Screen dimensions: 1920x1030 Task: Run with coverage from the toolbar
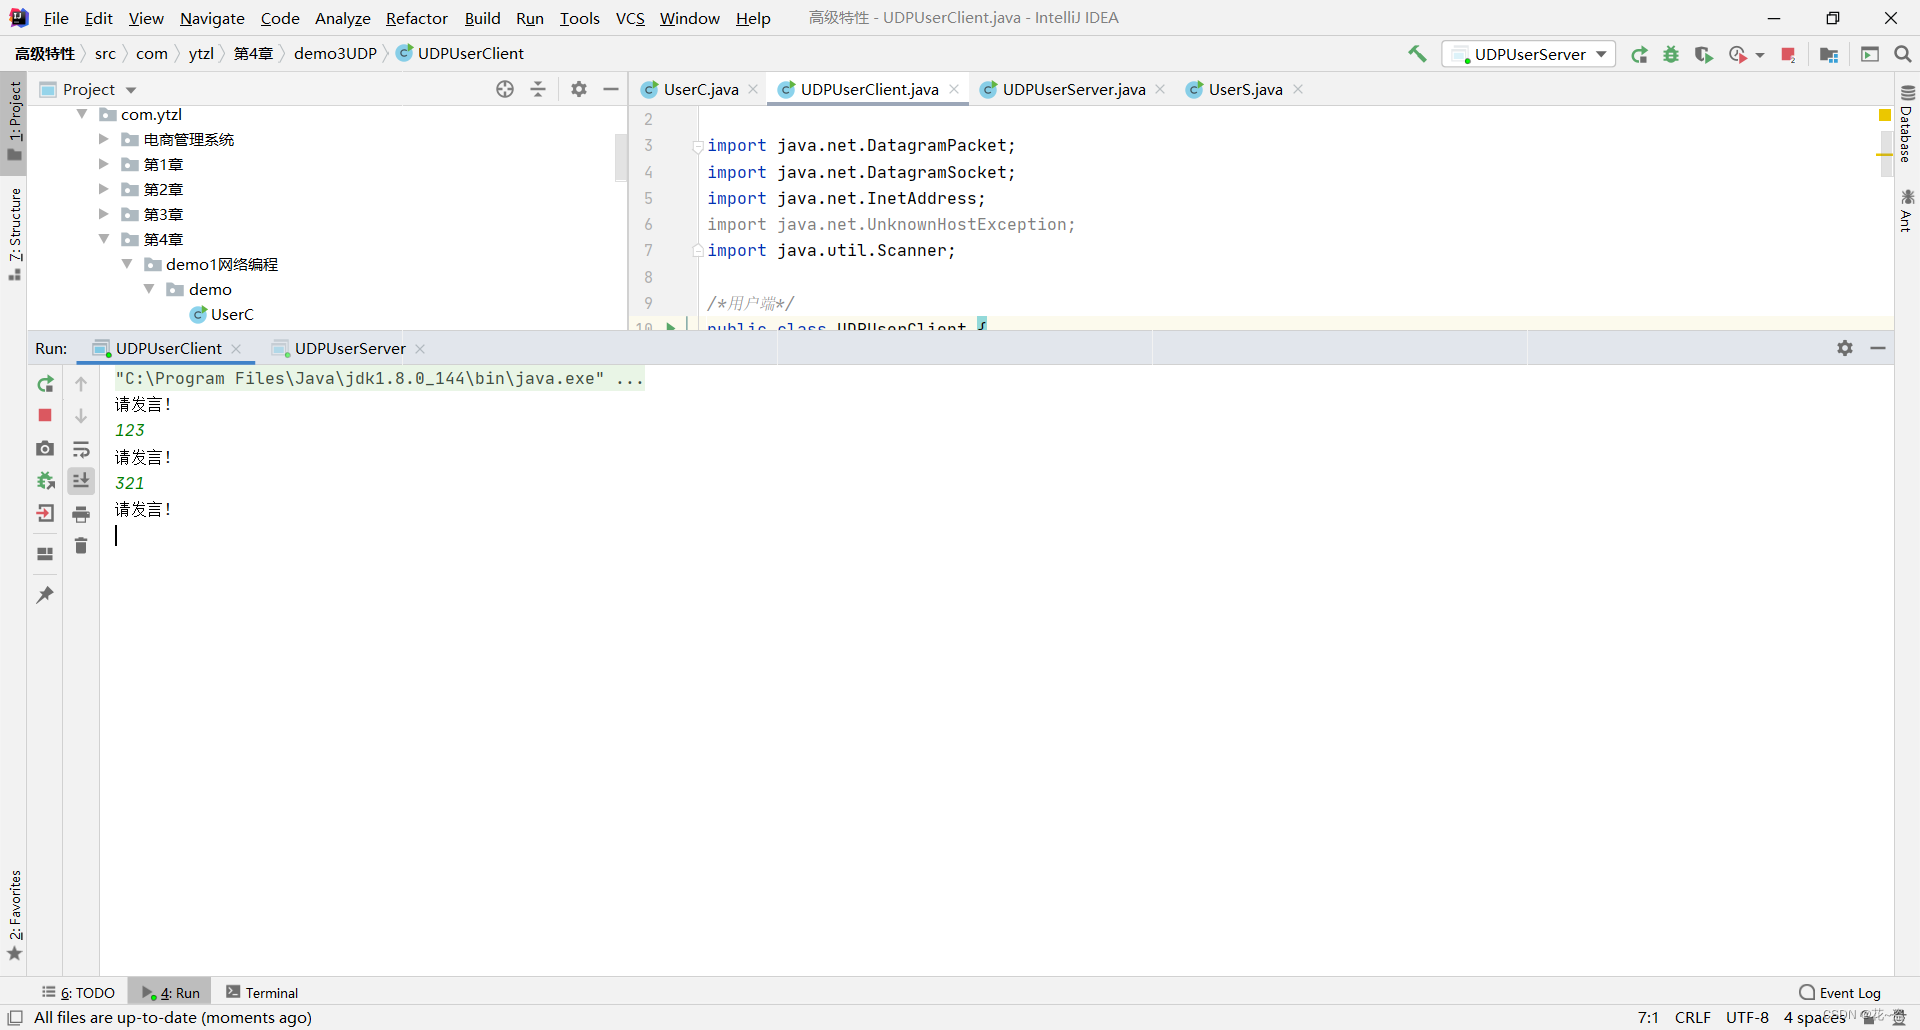(x=1703, y=54)
